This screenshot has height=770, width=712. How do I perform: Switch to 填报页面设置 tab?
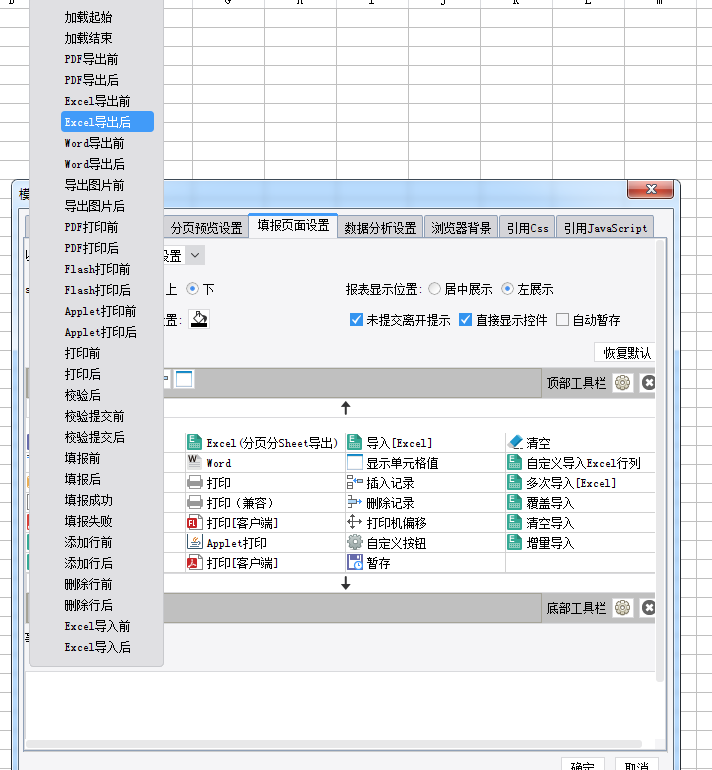pos(293,225)
